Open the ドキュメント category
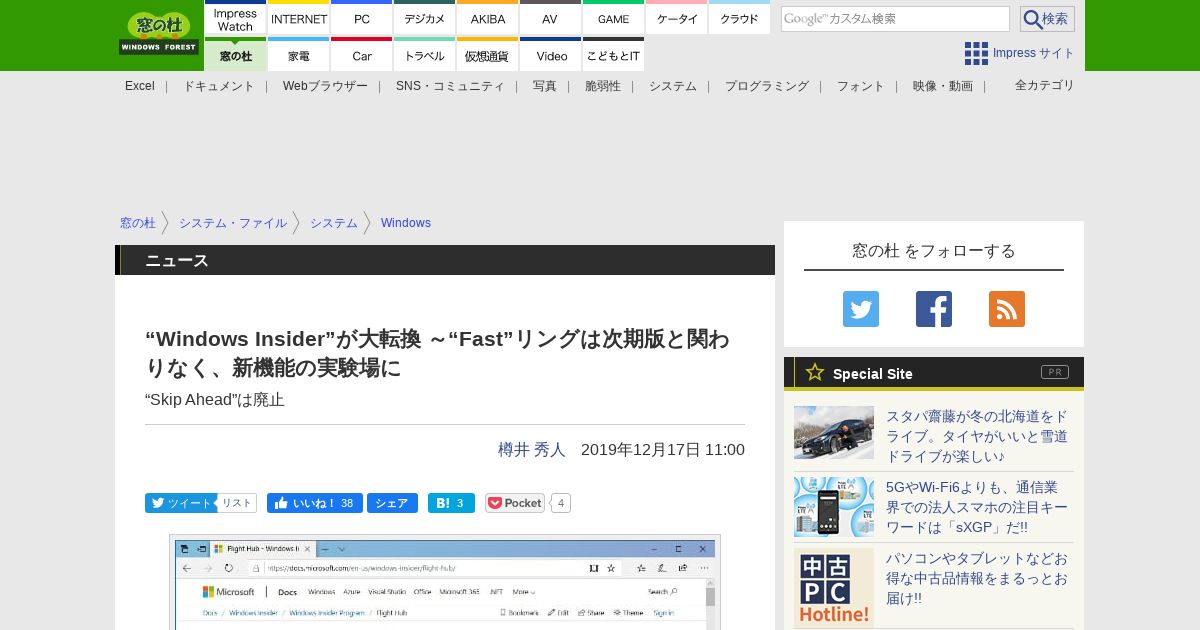Screen dimensions: 1200x630 219,86
